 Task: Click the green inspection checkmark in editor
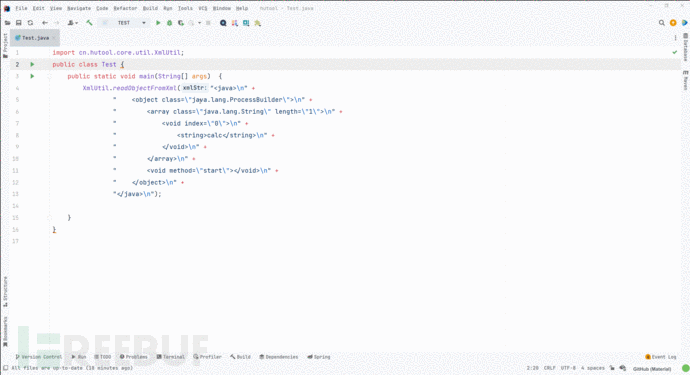[x=675, y=52]
